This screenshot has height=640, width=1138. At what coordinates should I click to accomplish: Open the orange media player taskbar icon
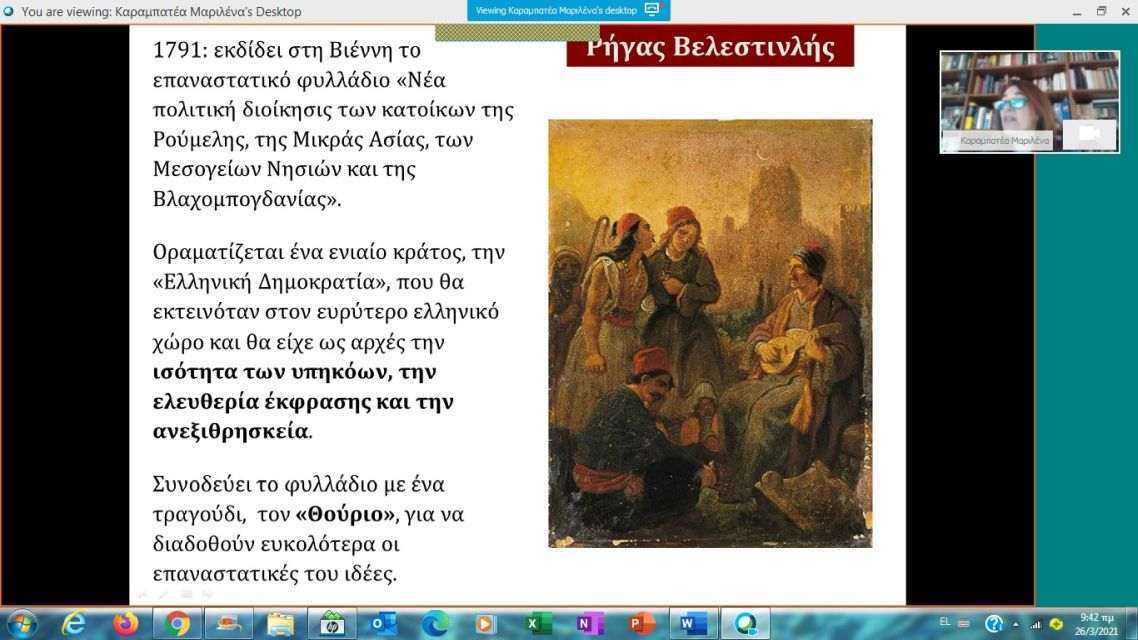[x=486, y=624]
